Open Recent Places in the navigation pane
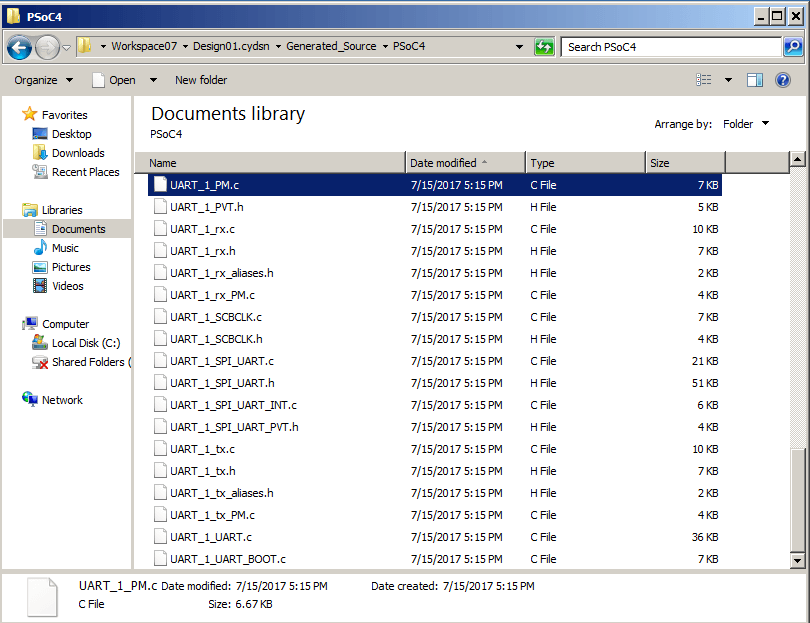This screenshot has height=623, width=810. click(x=85, y=172)
